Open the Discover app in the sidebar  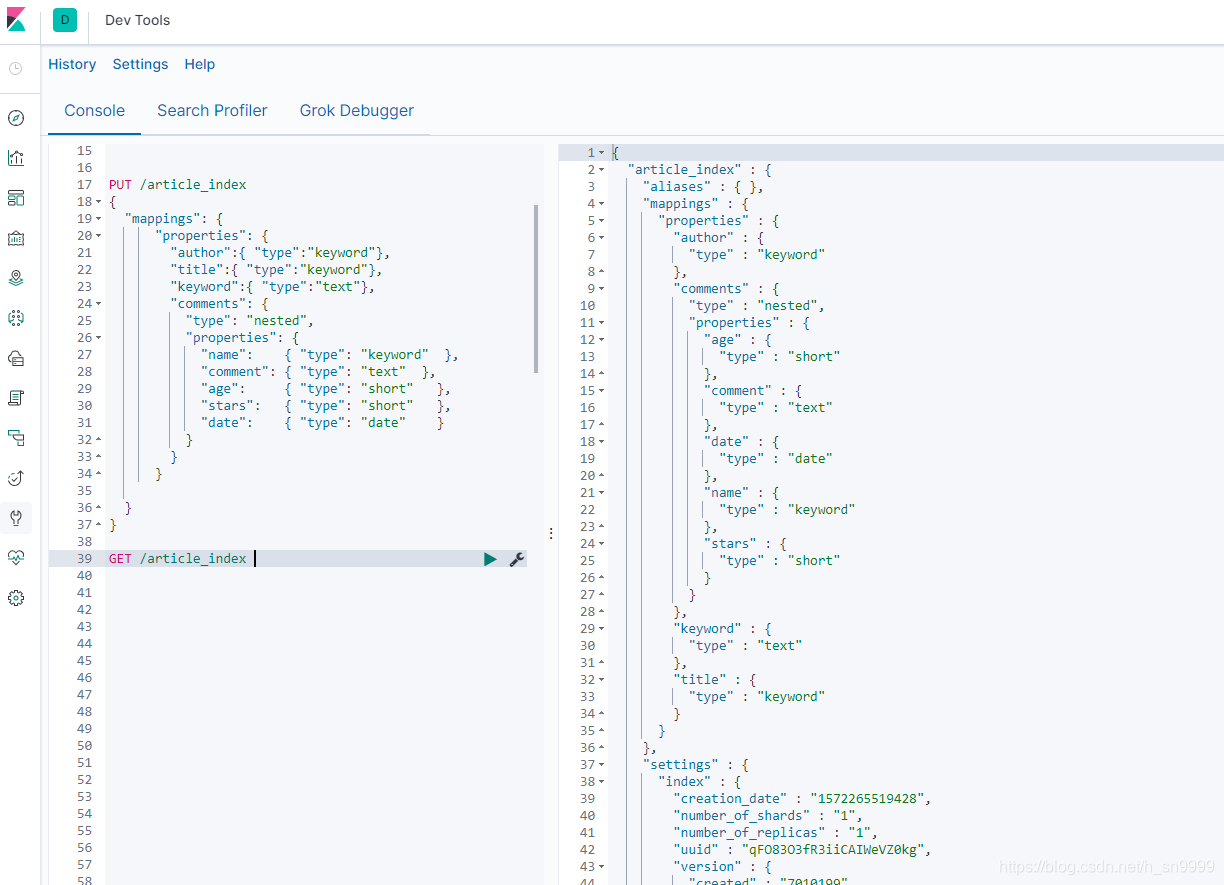[15, 117]
